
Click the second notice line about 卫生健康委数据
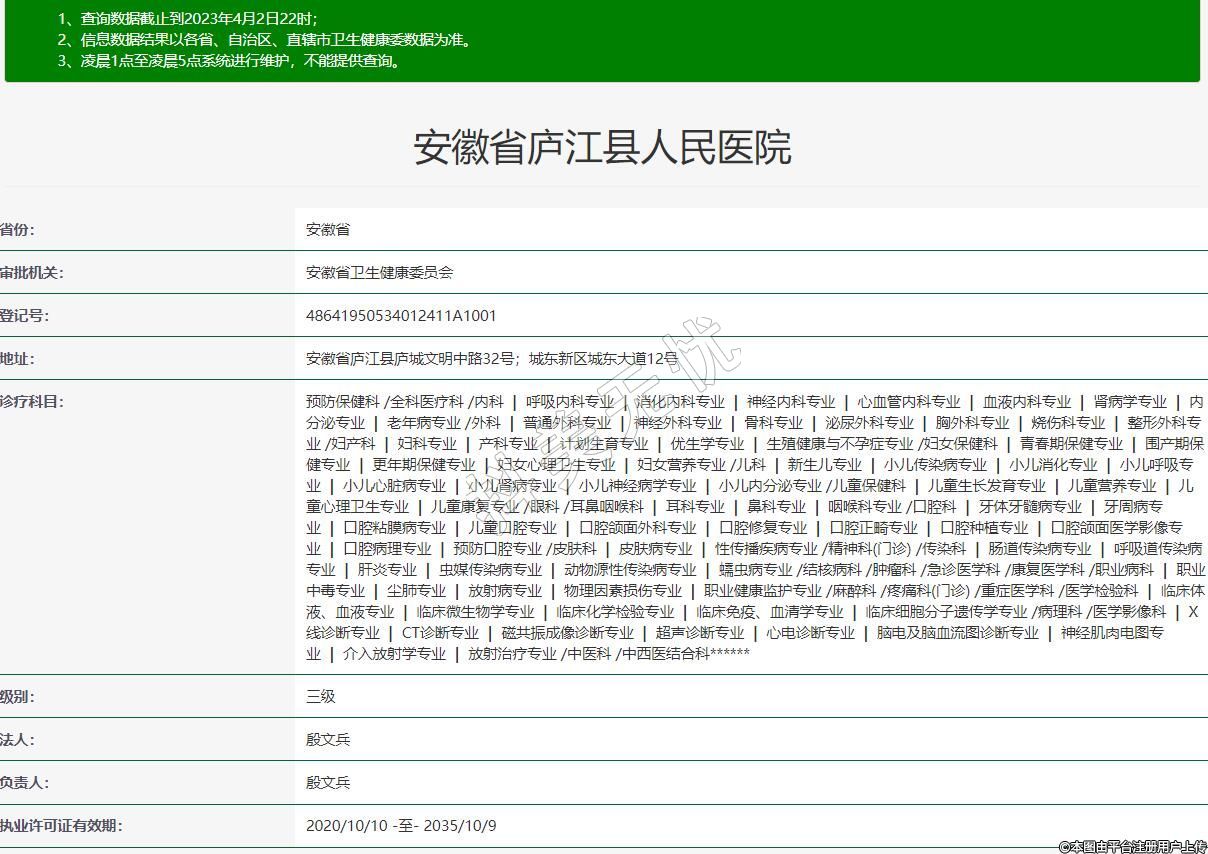tap(264, 40)
